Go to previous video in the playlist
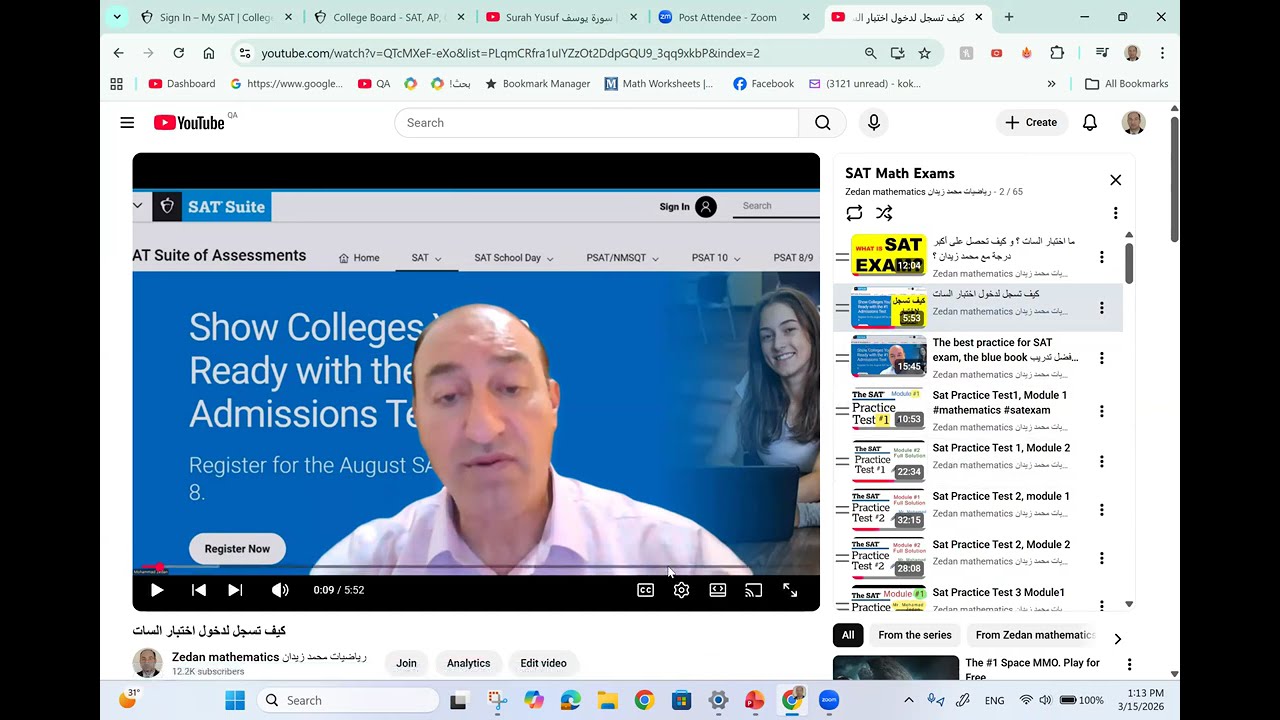The height and width of the screenshot is (720, 1280). pos(199,590)
